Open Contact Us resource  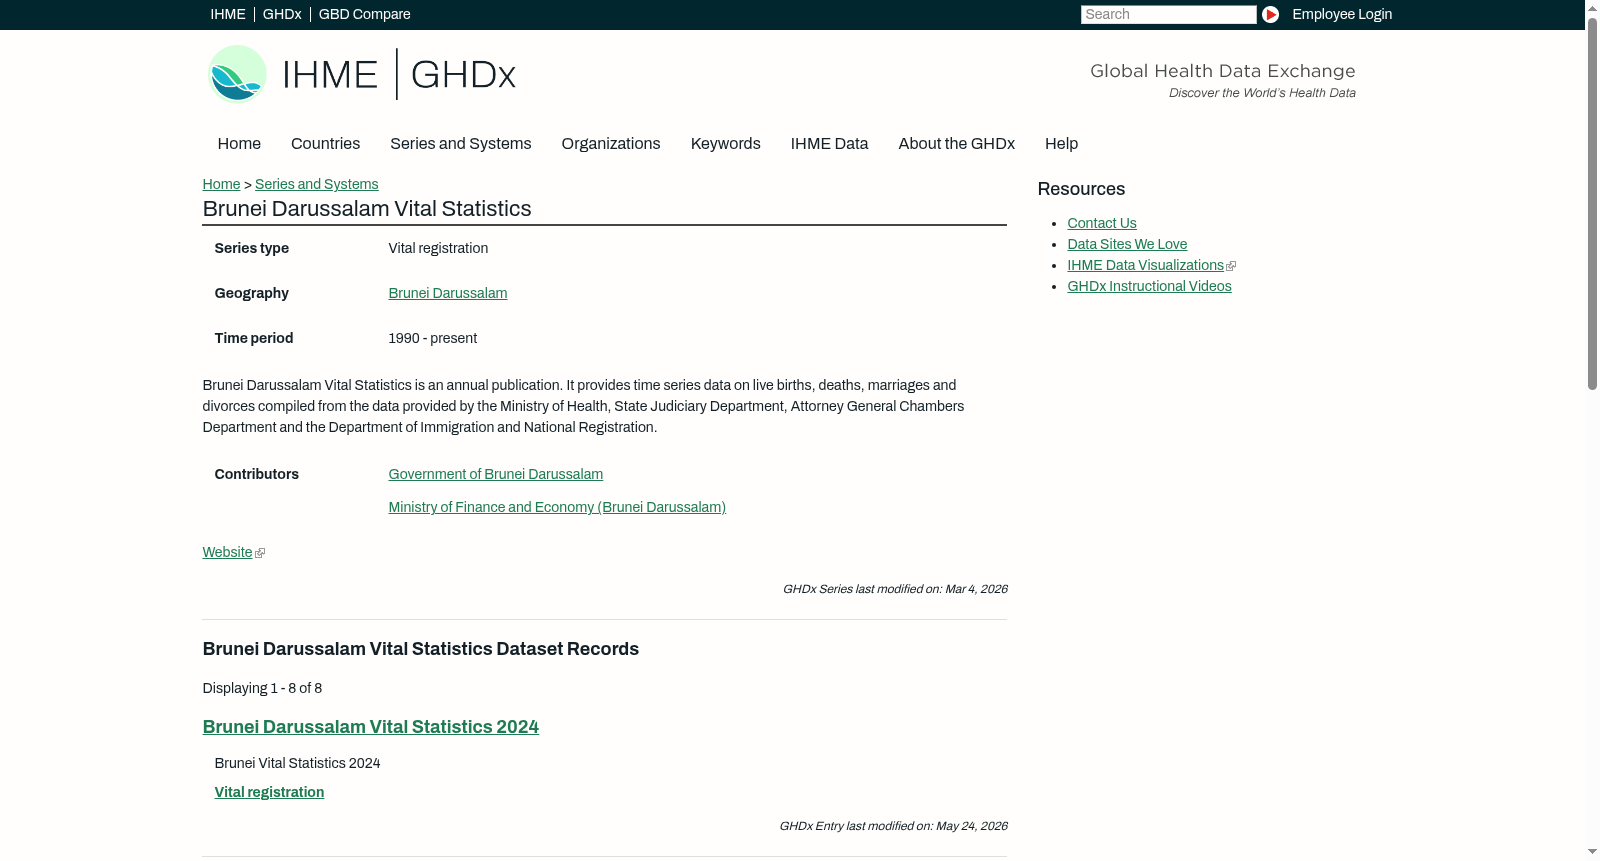click(x=1101, y=223)
